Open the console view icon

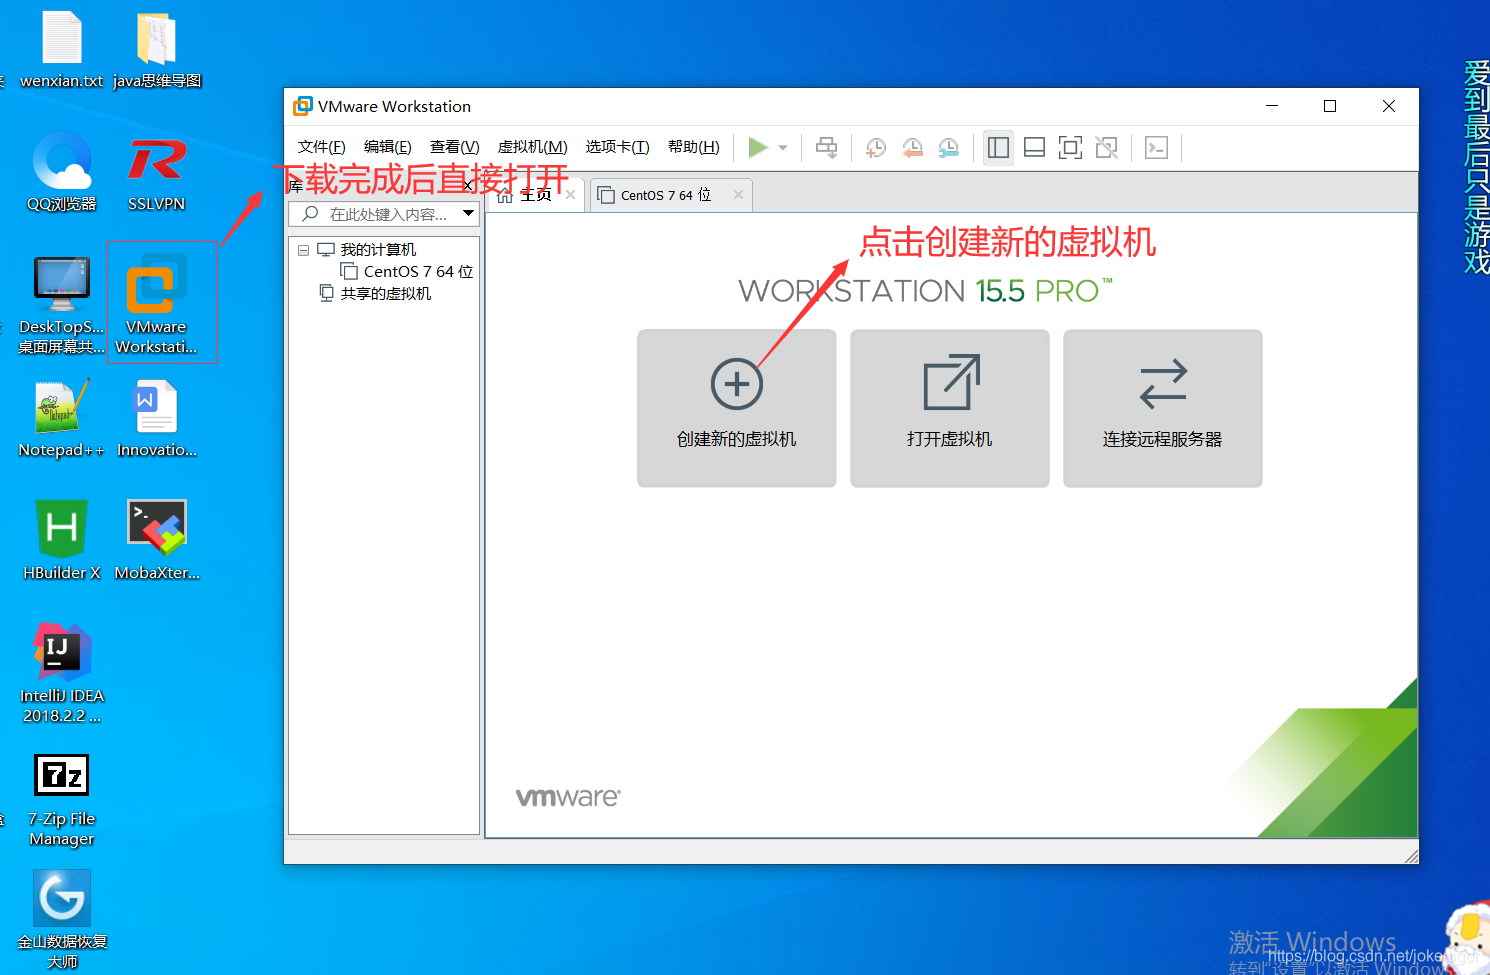coord(1157,148)
